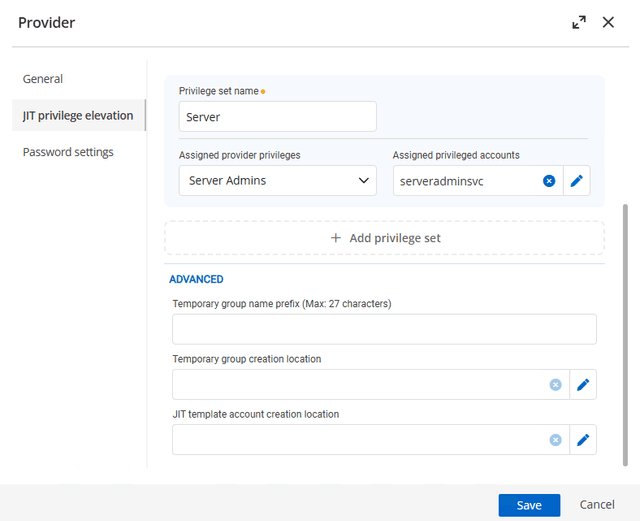640x521 pixels.
Task: Open the Assigned provider privileges dropdown
Action: [x=277, y=181]
